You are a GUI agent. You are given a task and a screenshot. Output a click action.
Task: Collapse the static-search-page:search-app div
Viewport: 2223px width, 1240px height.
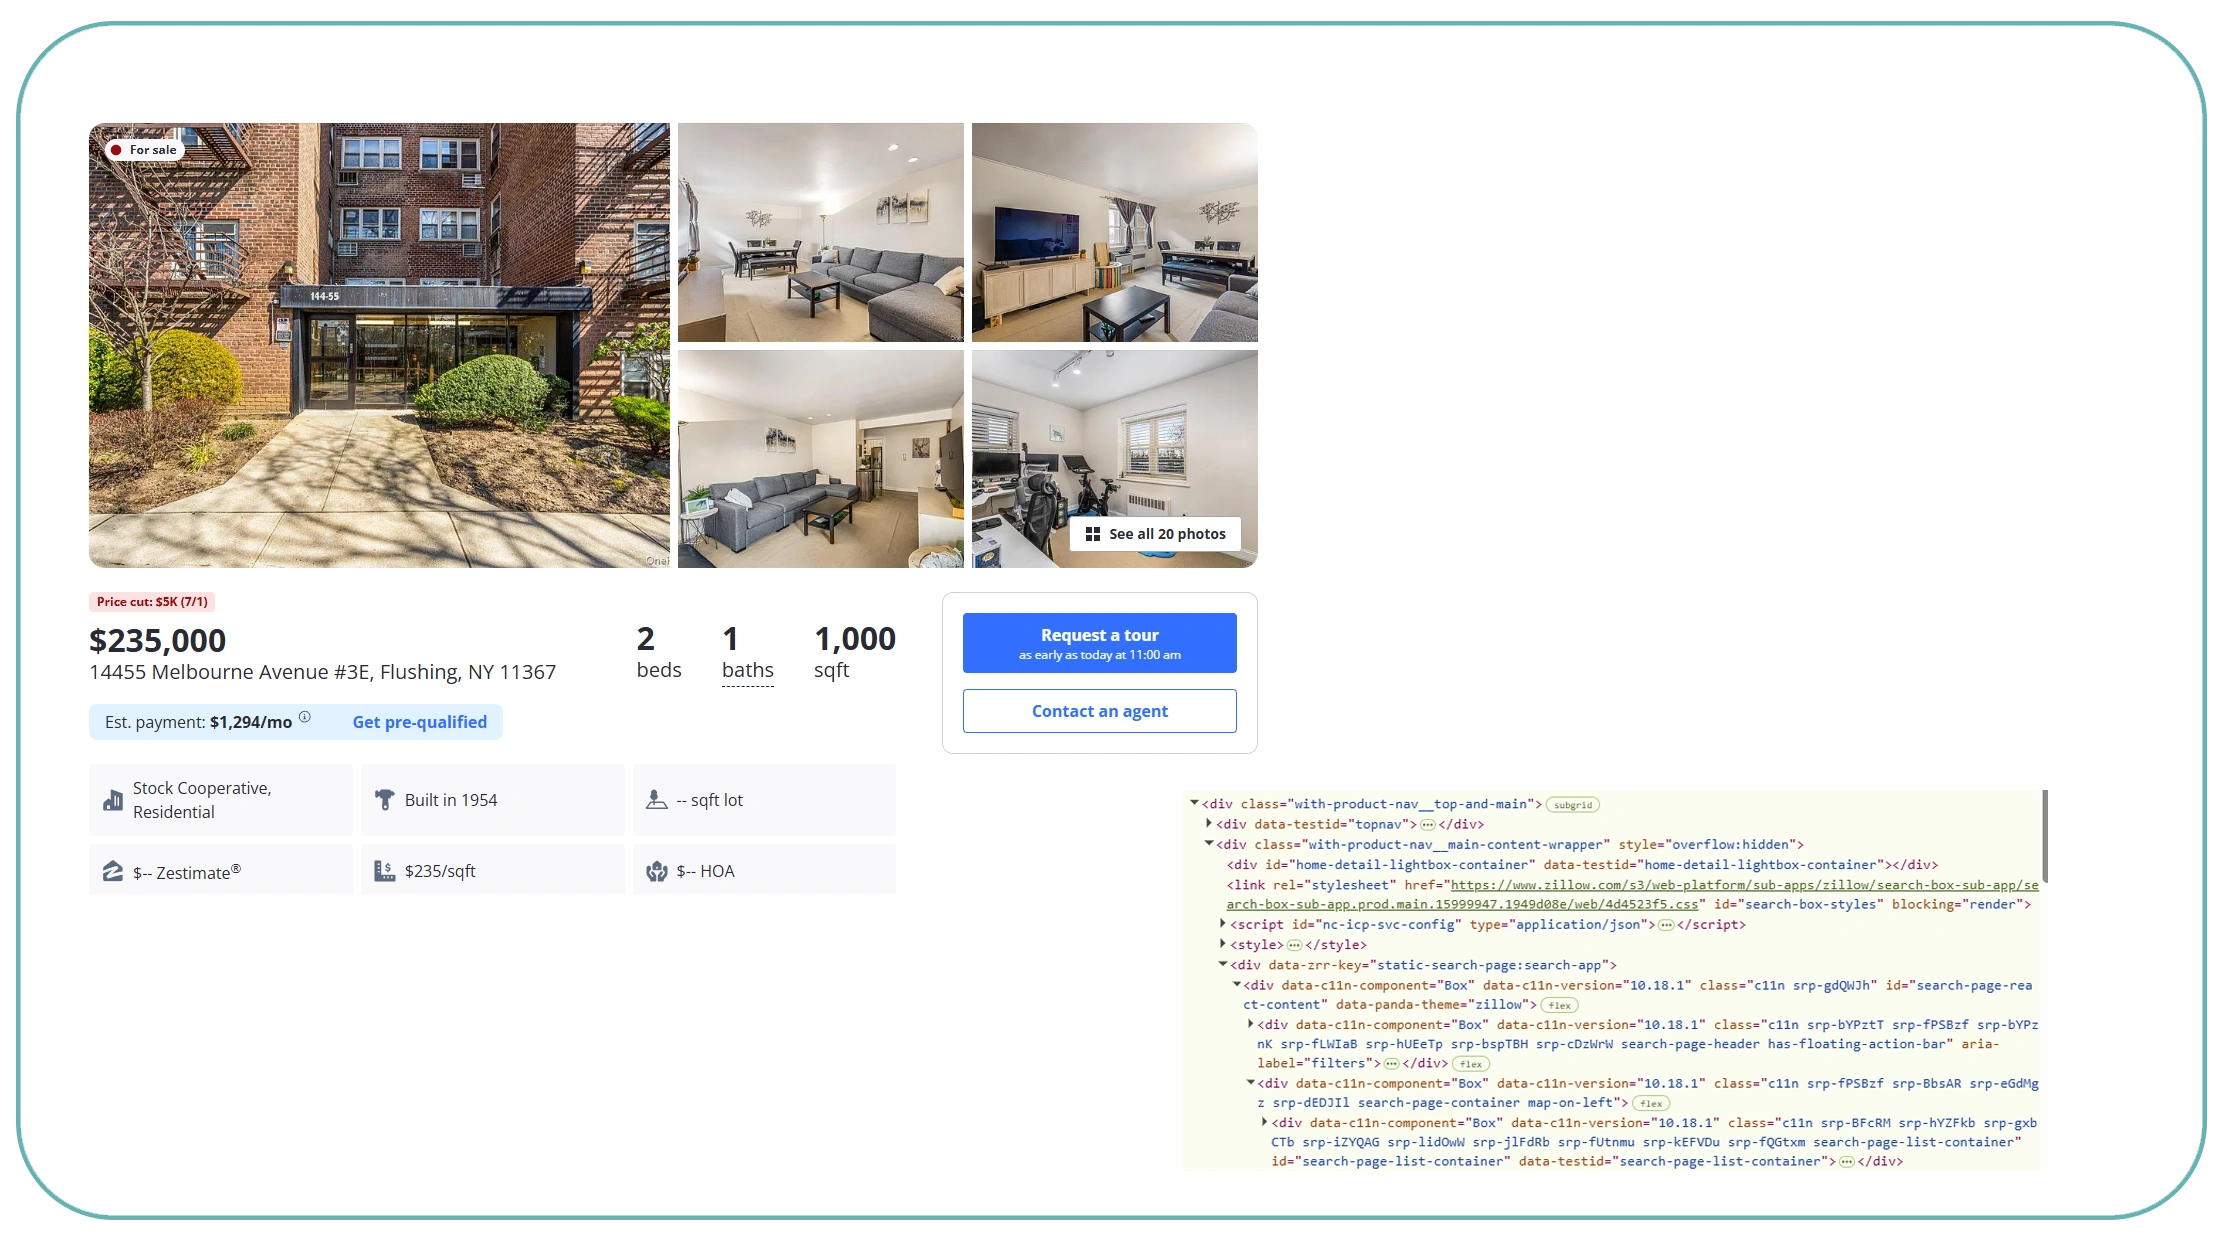pyautogui.click(x=1222, y=964)
